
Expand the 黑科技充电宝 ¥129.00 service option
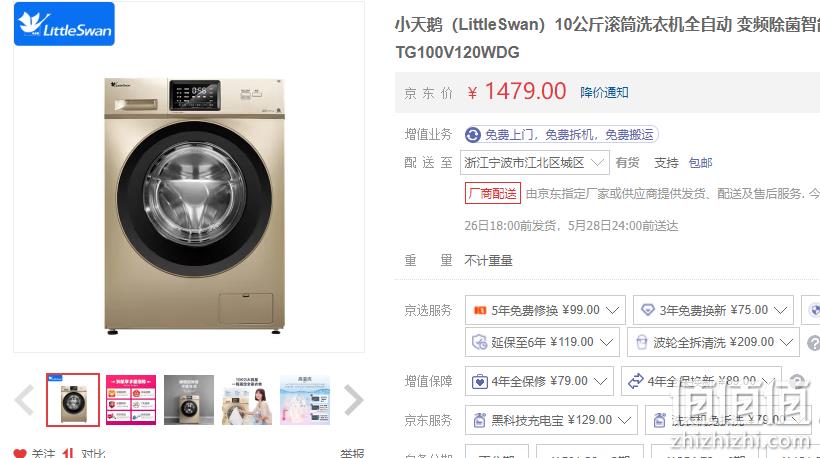[551, 420]
